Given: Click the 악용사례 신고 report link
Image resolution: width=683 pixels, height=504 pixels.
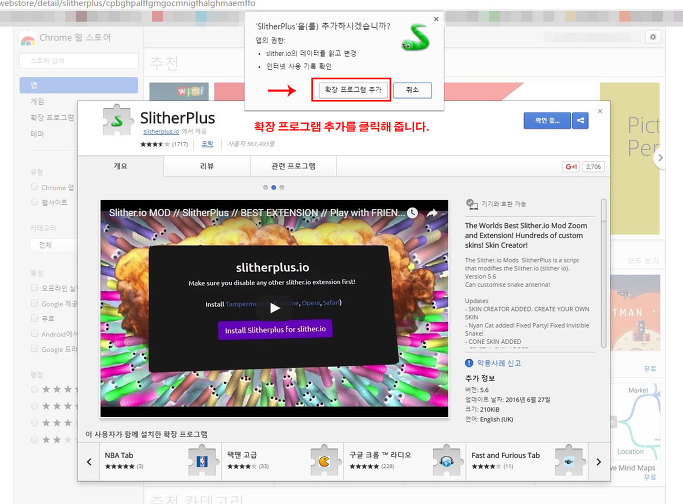Looking at the screenshot, I should point(499,363).
